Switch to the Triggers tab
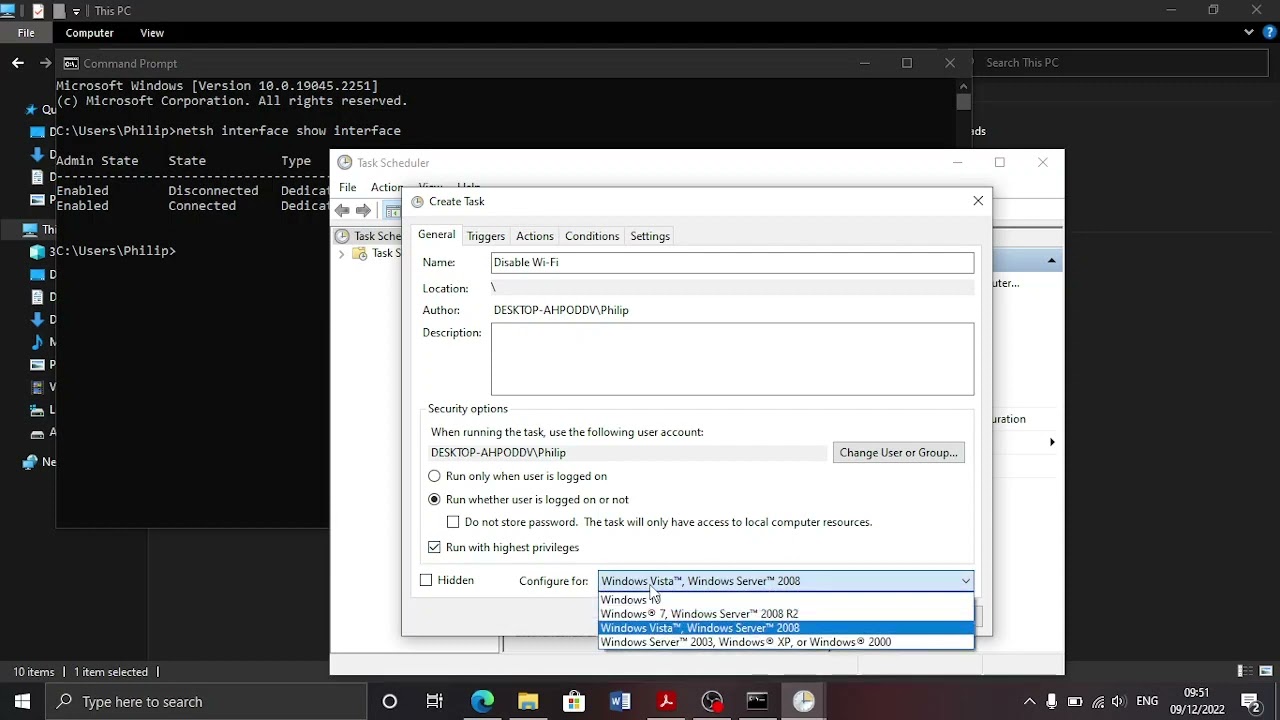 click(x=486, y=236)
